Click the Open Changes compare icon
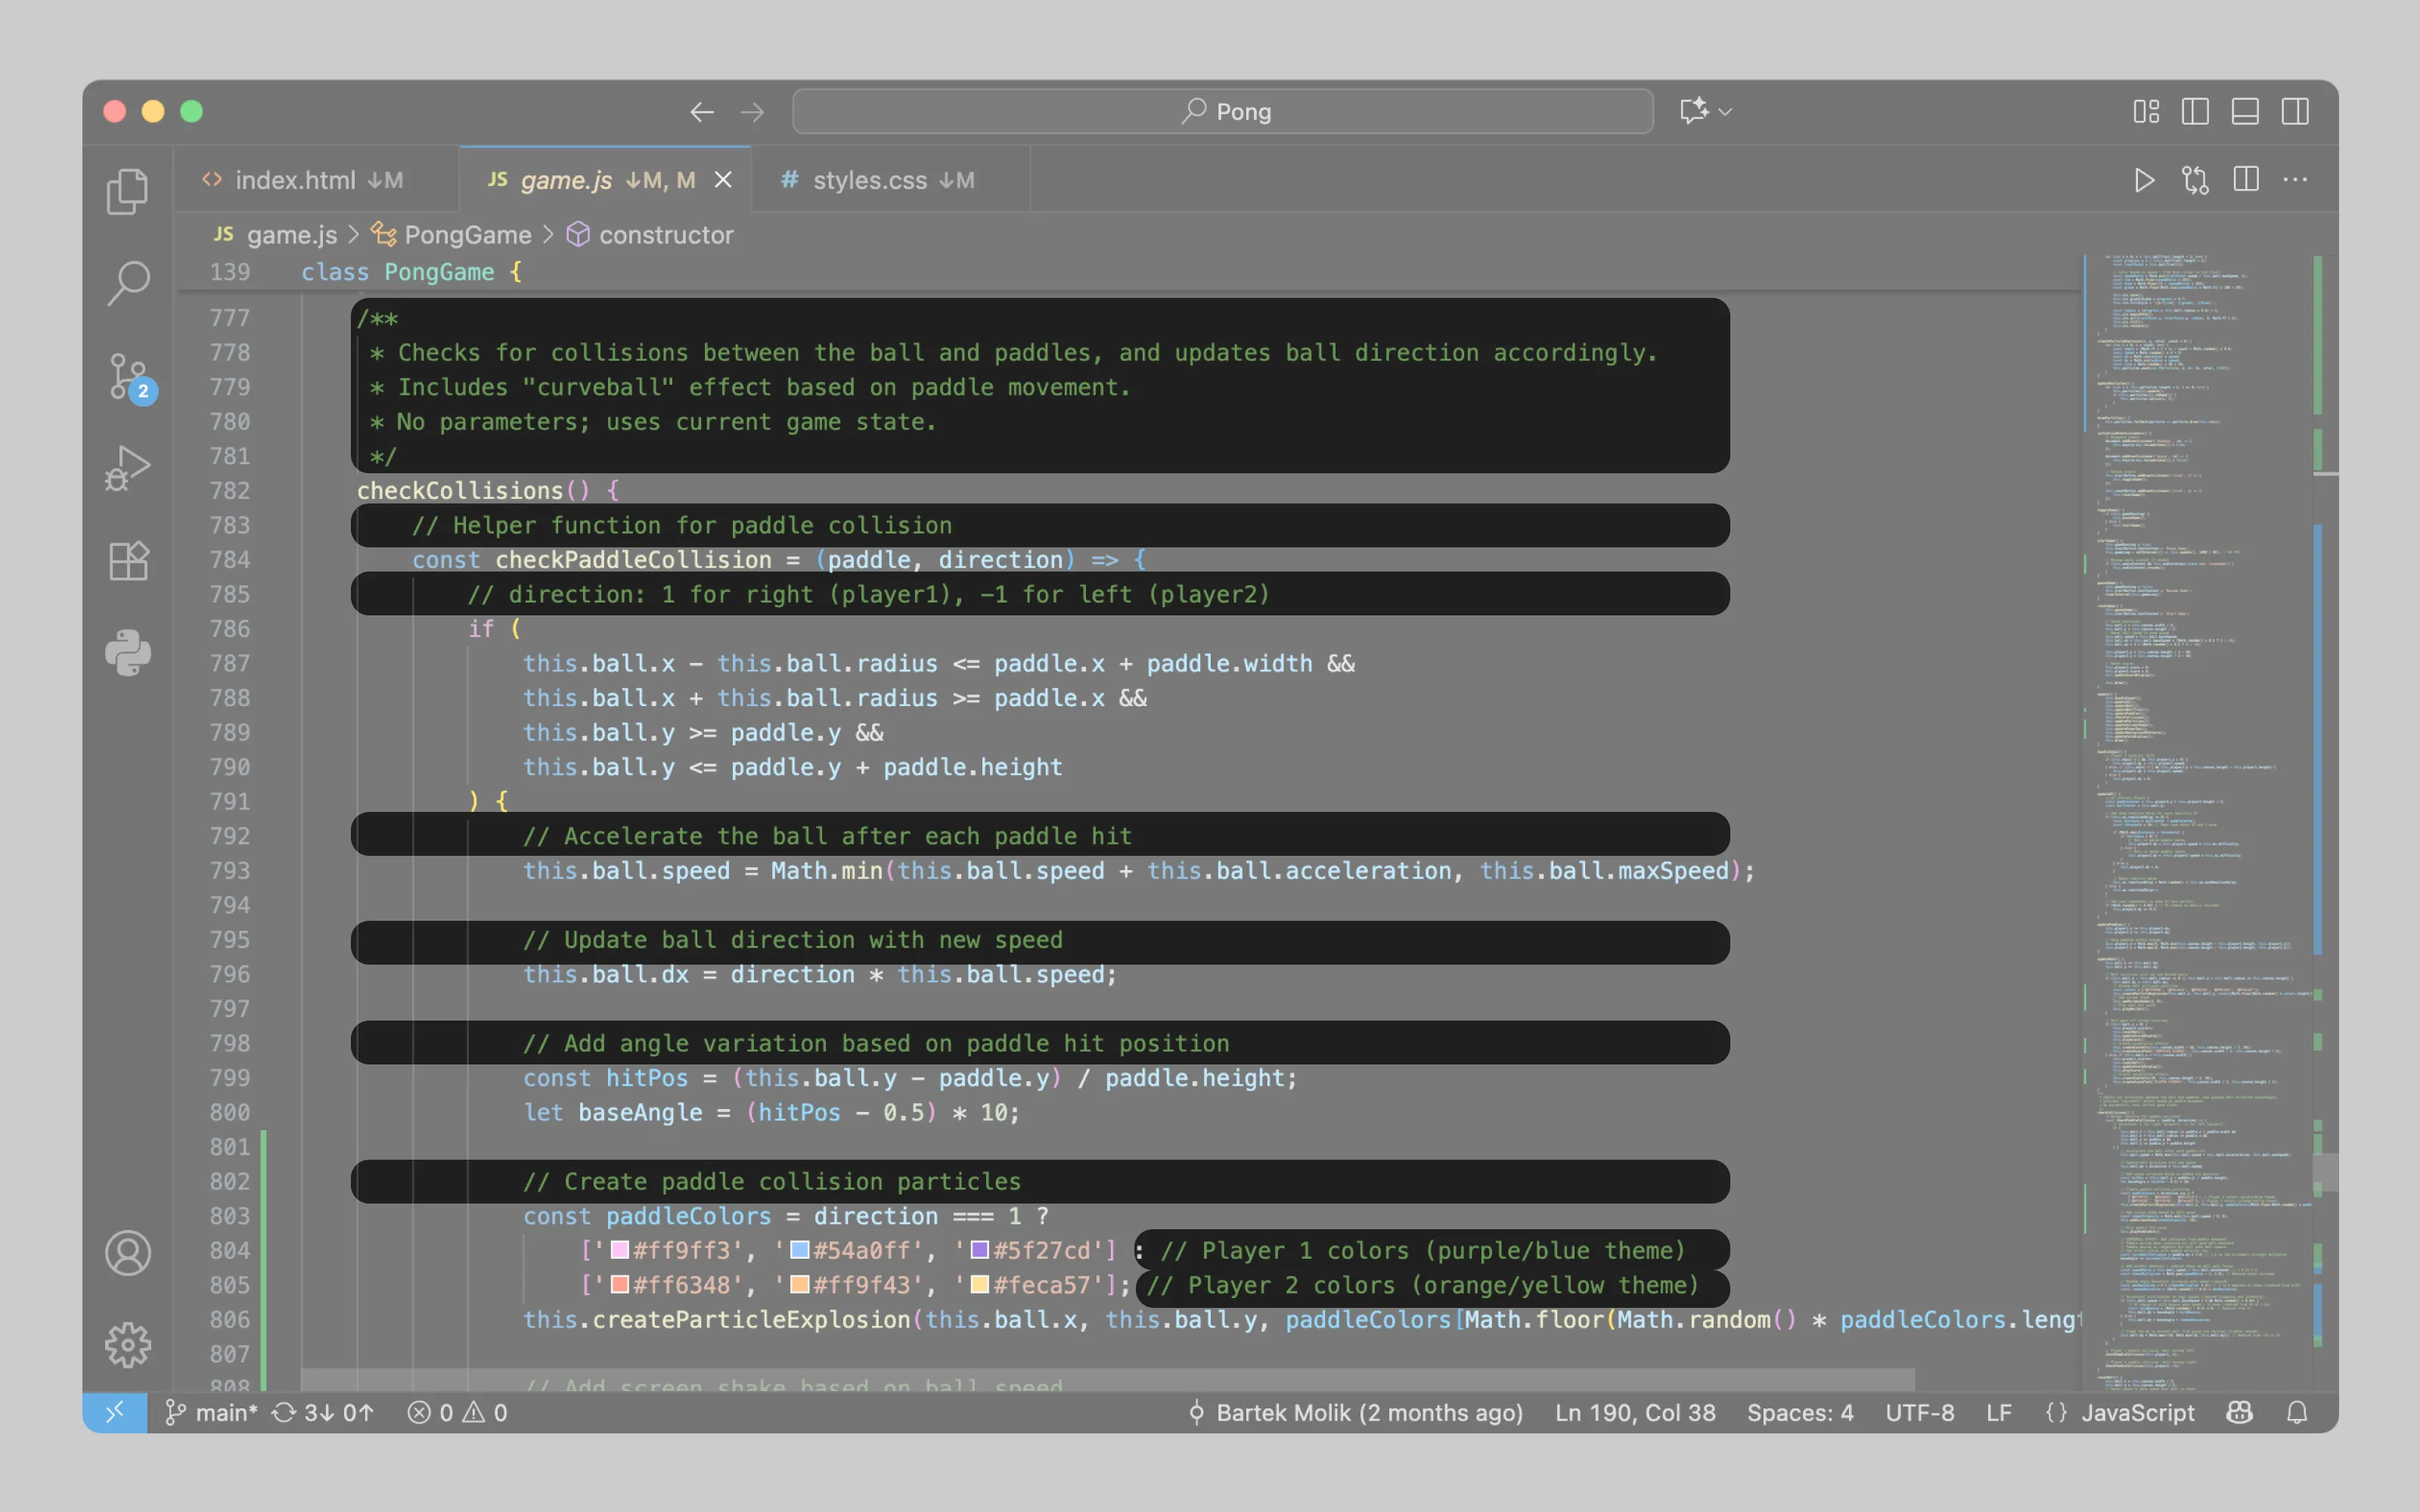The image size is (2420, 1512). click(2195, 180)
